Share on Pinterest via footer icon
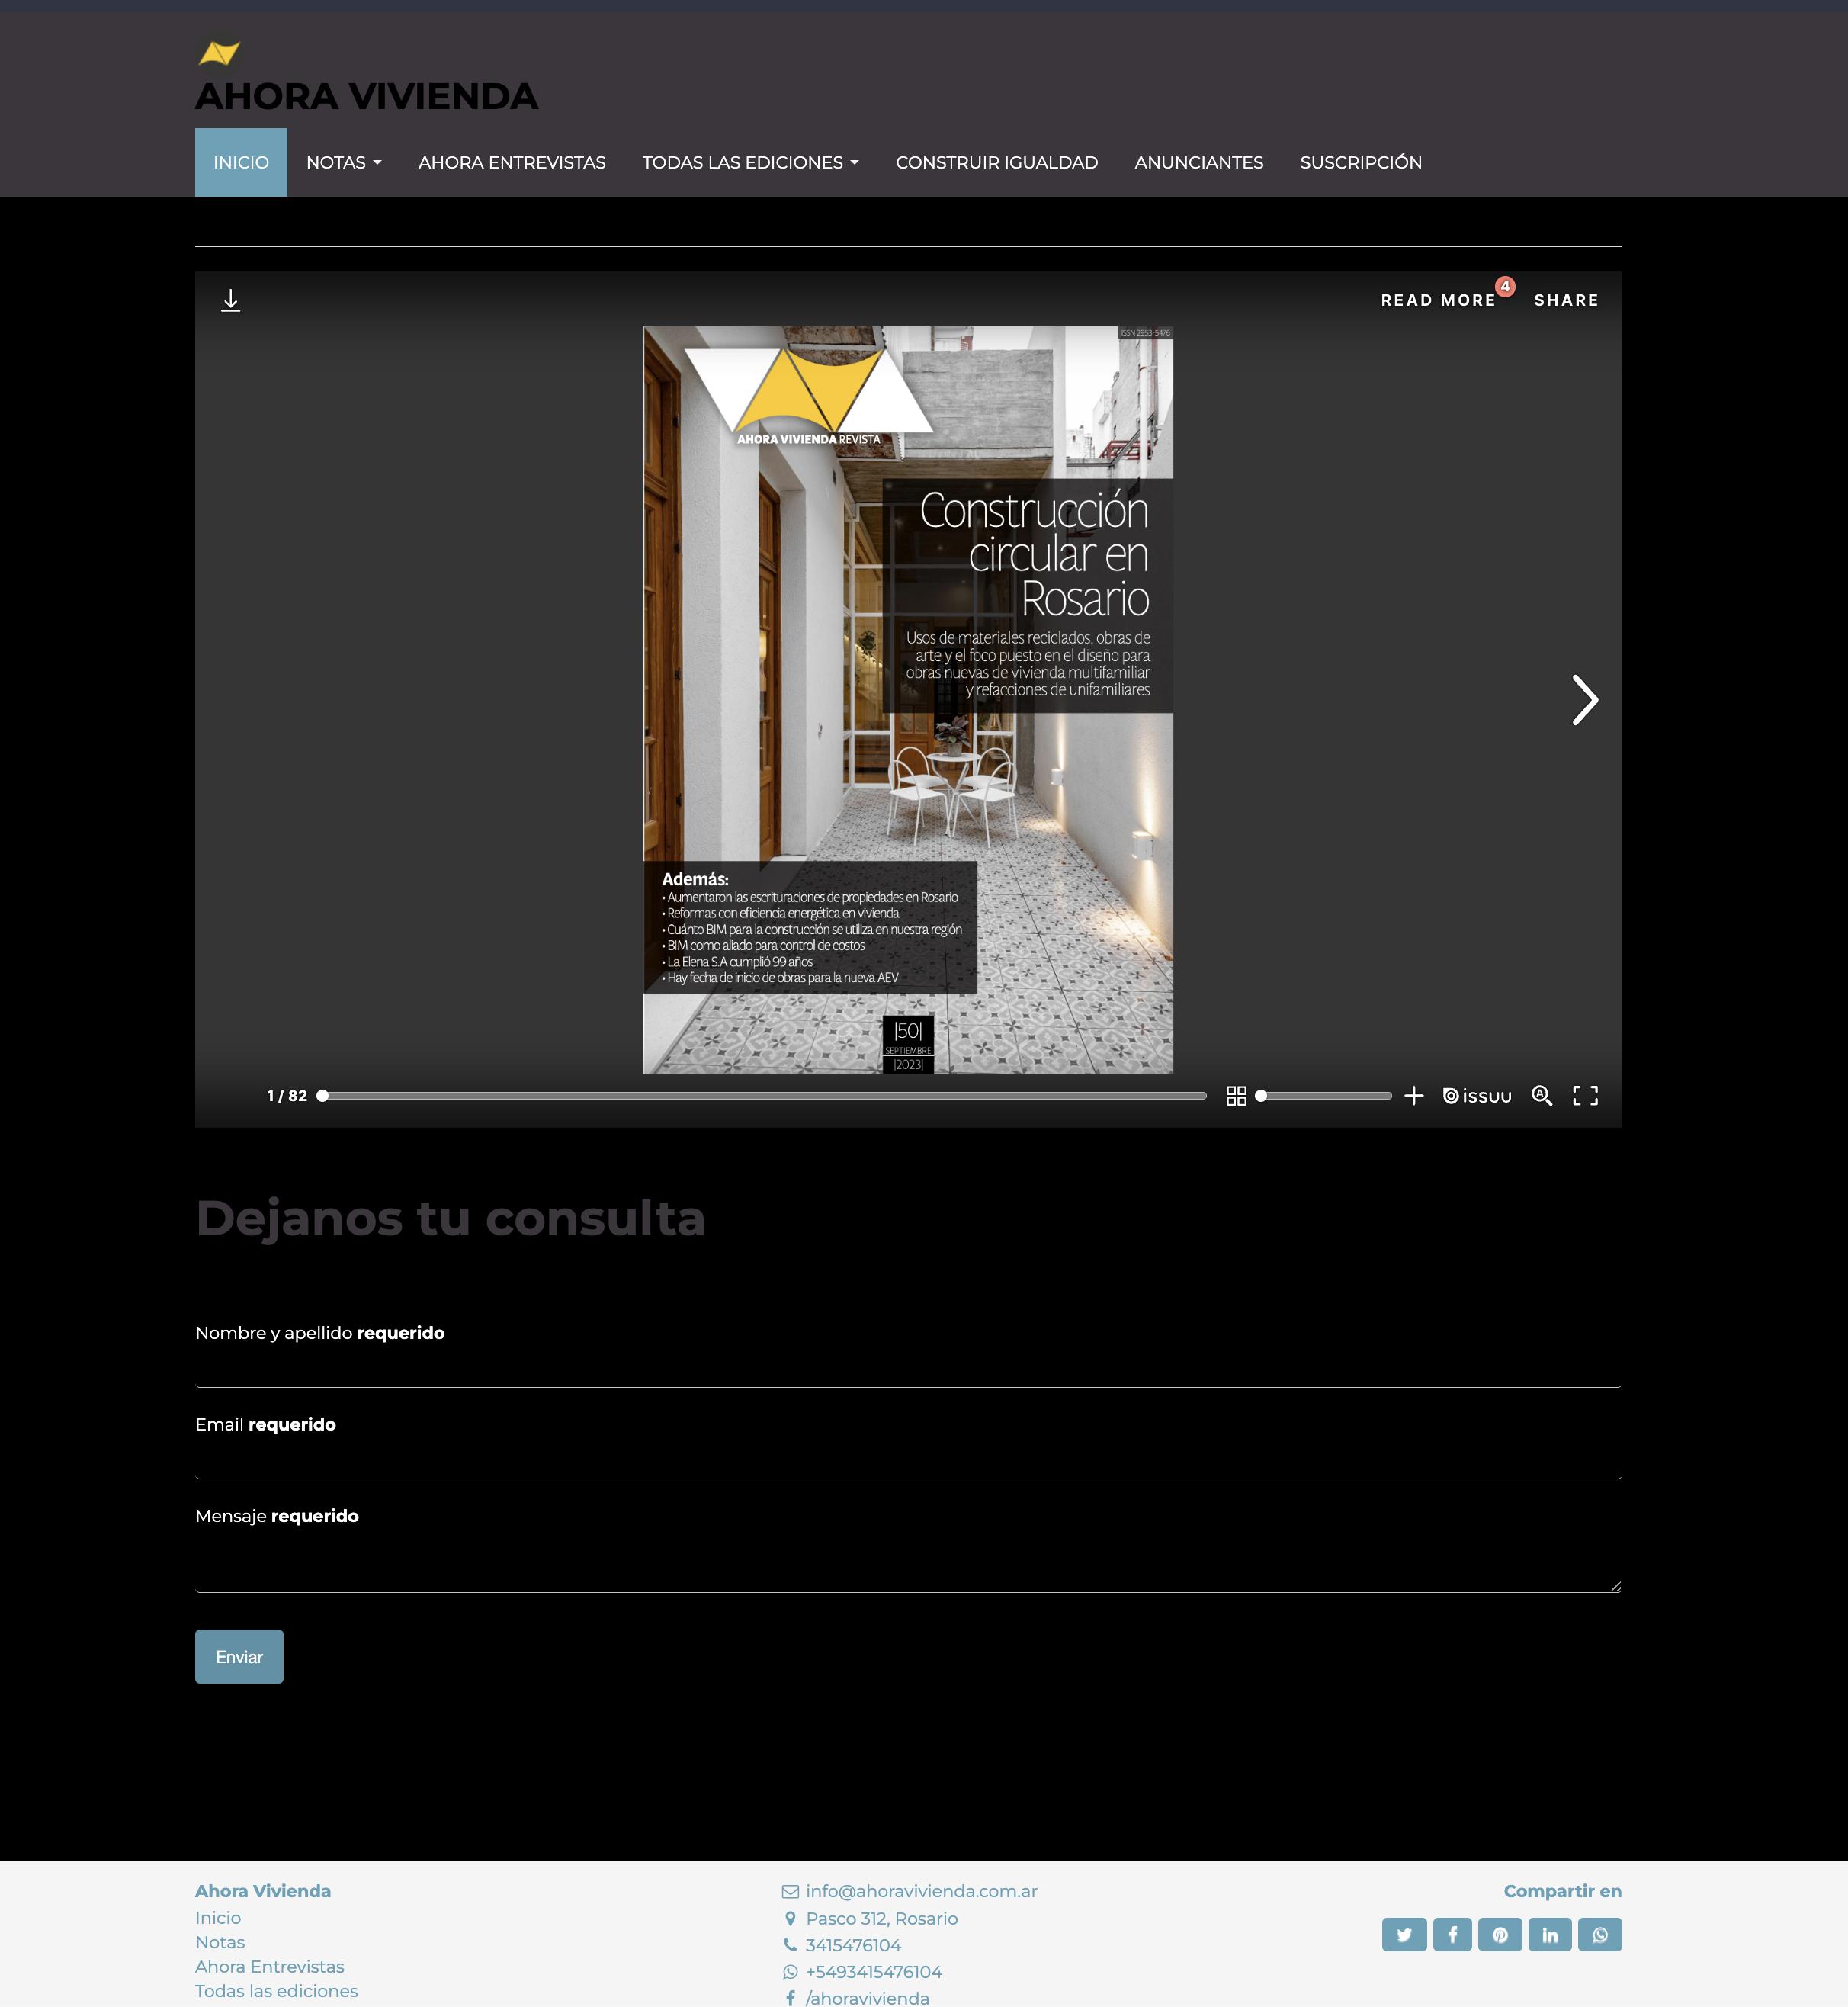The width and height of the screenshot is (1848, 2007). point(1500,1934)
